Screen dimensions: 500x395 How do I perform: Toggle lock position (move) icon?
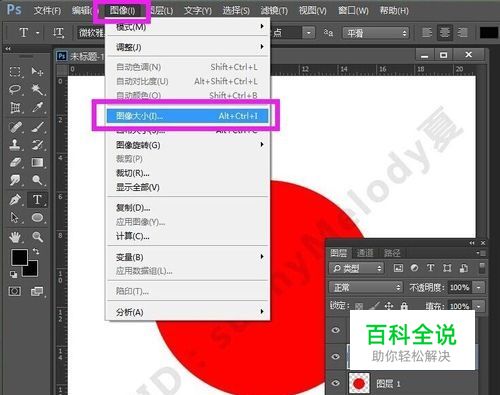[389, 306]
